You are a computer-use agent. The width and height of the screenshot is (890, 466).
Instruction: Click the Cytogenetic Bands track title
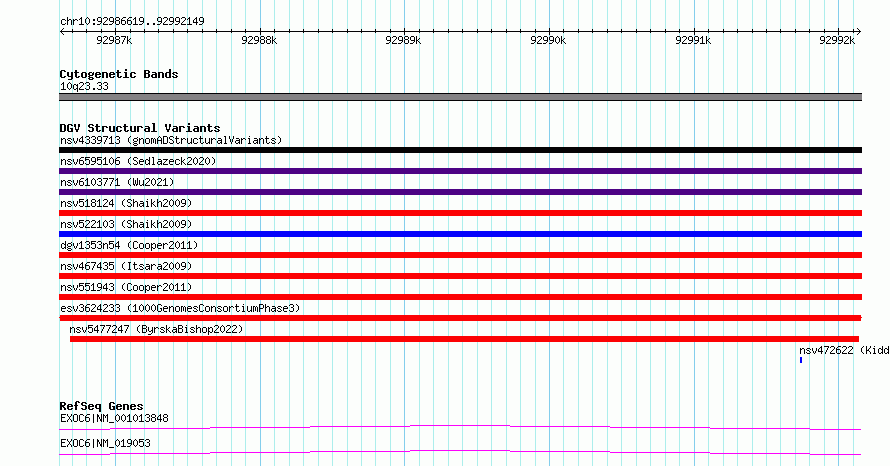point(119,74)
